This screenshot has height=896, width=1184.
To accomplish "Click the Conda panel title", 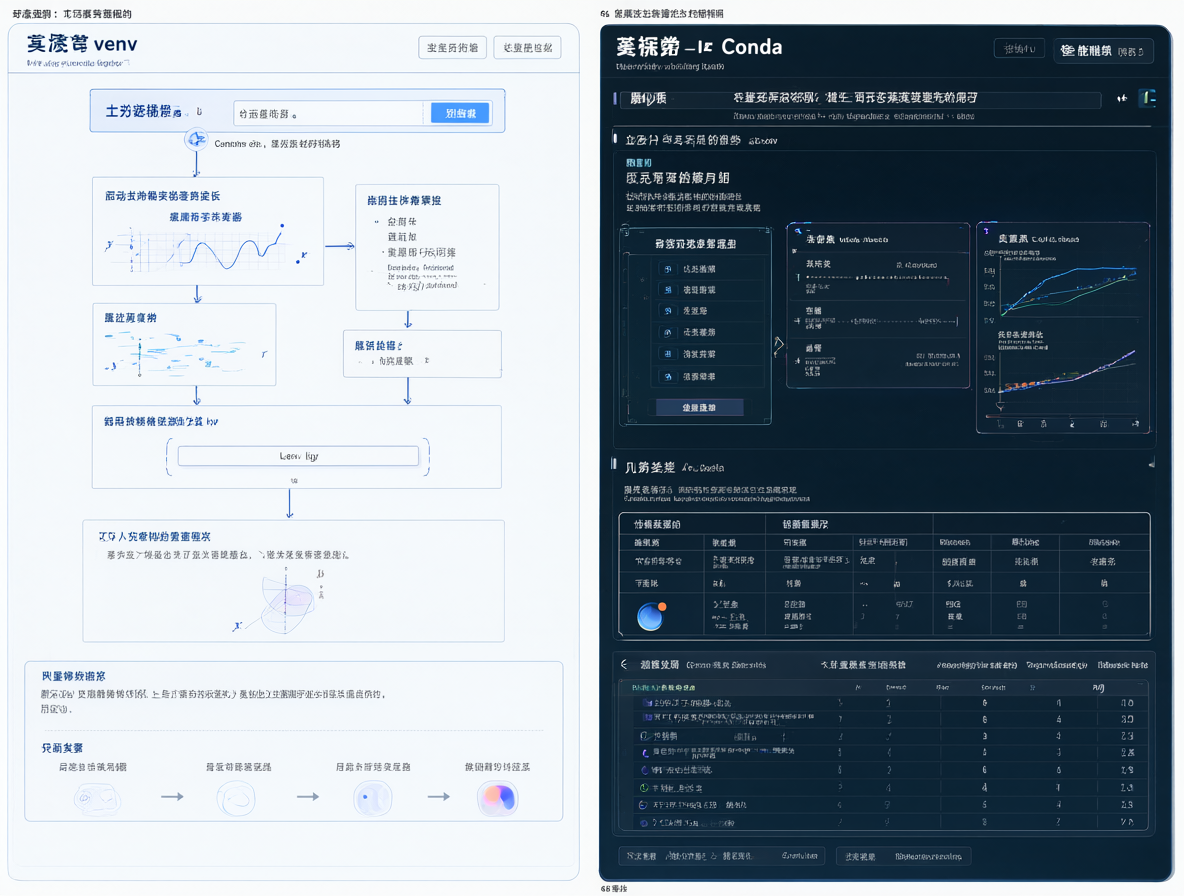I will click(699, 47).
